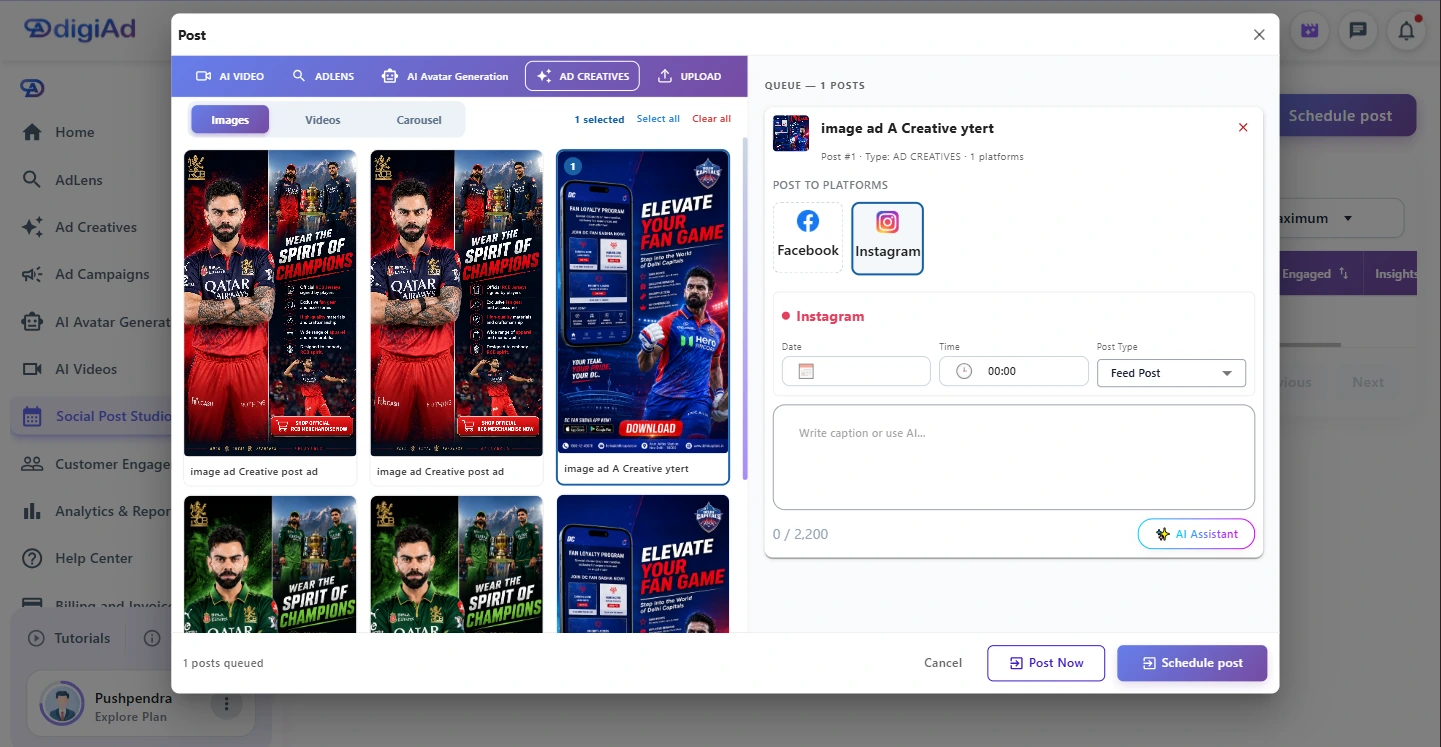Viewport: 1441px width, 747px height.
Task: Click the Next pagination button
Action: (1368, 382)
